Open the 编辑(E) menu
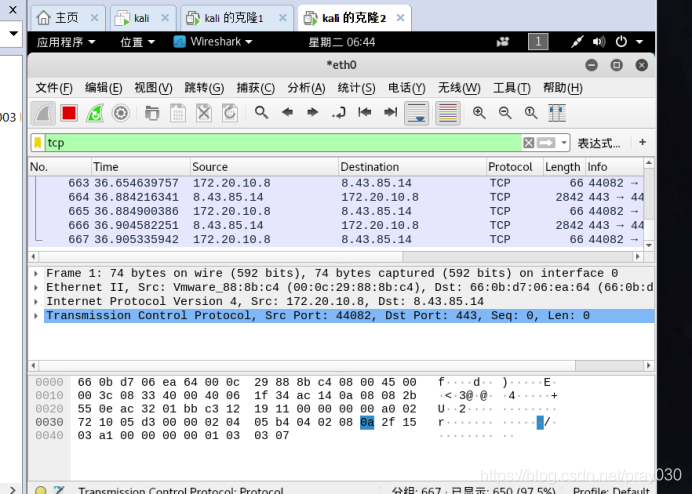 click(x=104, y=88)
